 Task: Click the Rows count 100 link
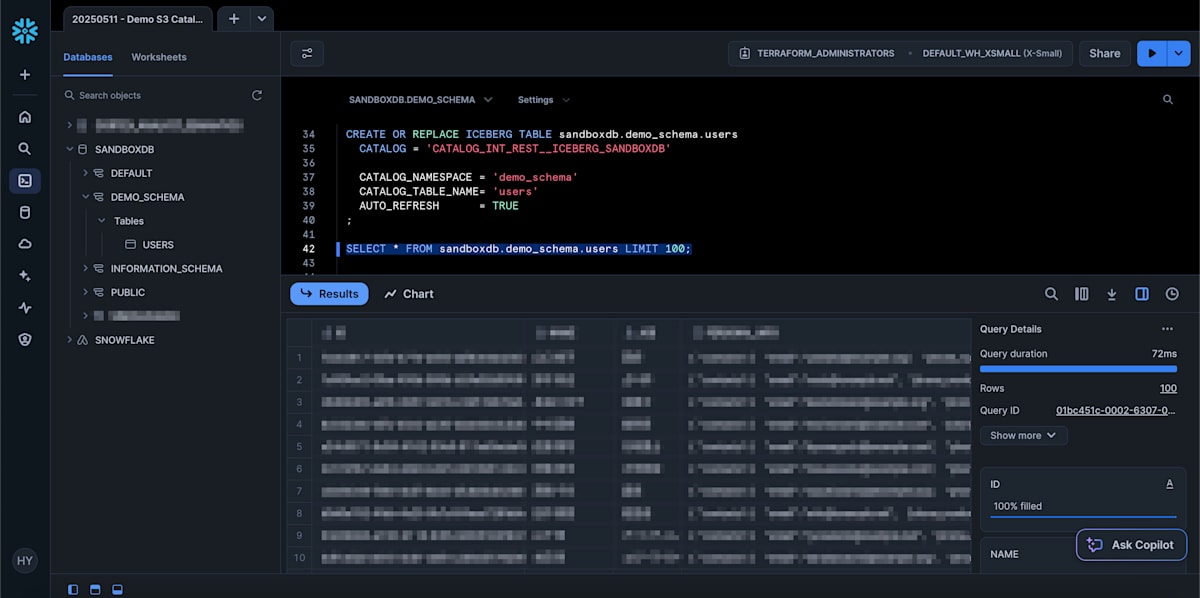click(1168, 388)
